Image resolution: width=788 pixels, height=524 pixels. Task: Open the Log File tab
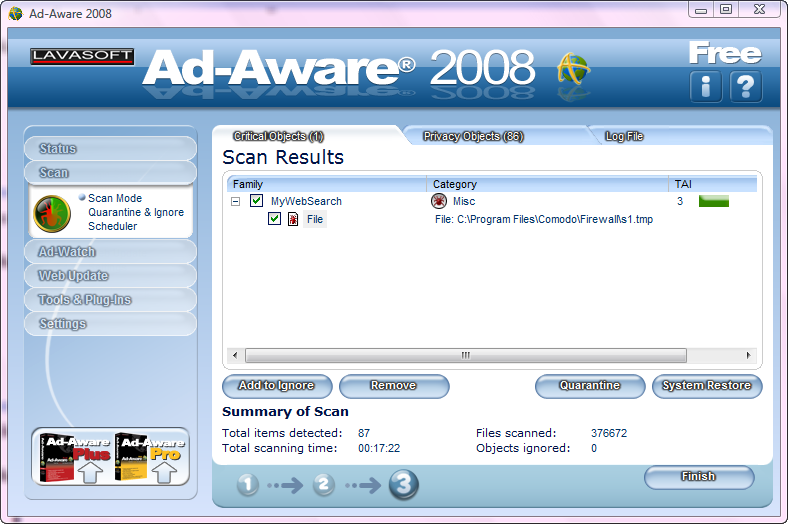click(624, 136)
